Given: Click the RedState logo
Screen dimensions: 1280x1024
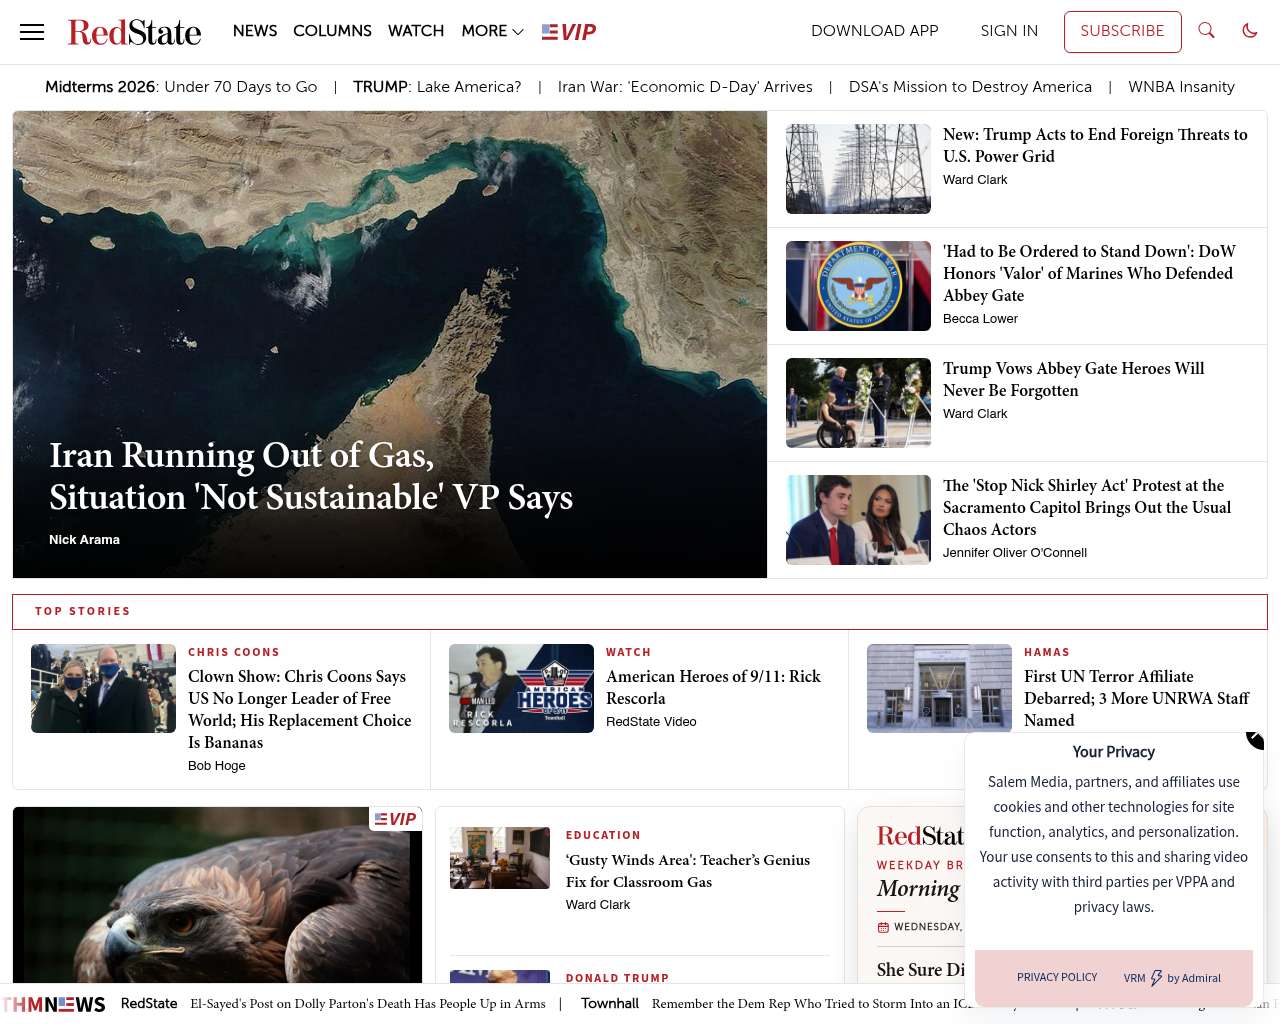Looking at the screenshot, I should pos(134,32).
